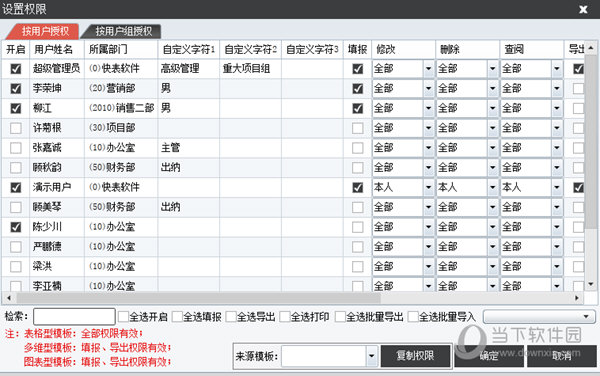Screen dimensions: 600x376
Task: Click the vertical scrollbar up arrow
Action: 591,48
